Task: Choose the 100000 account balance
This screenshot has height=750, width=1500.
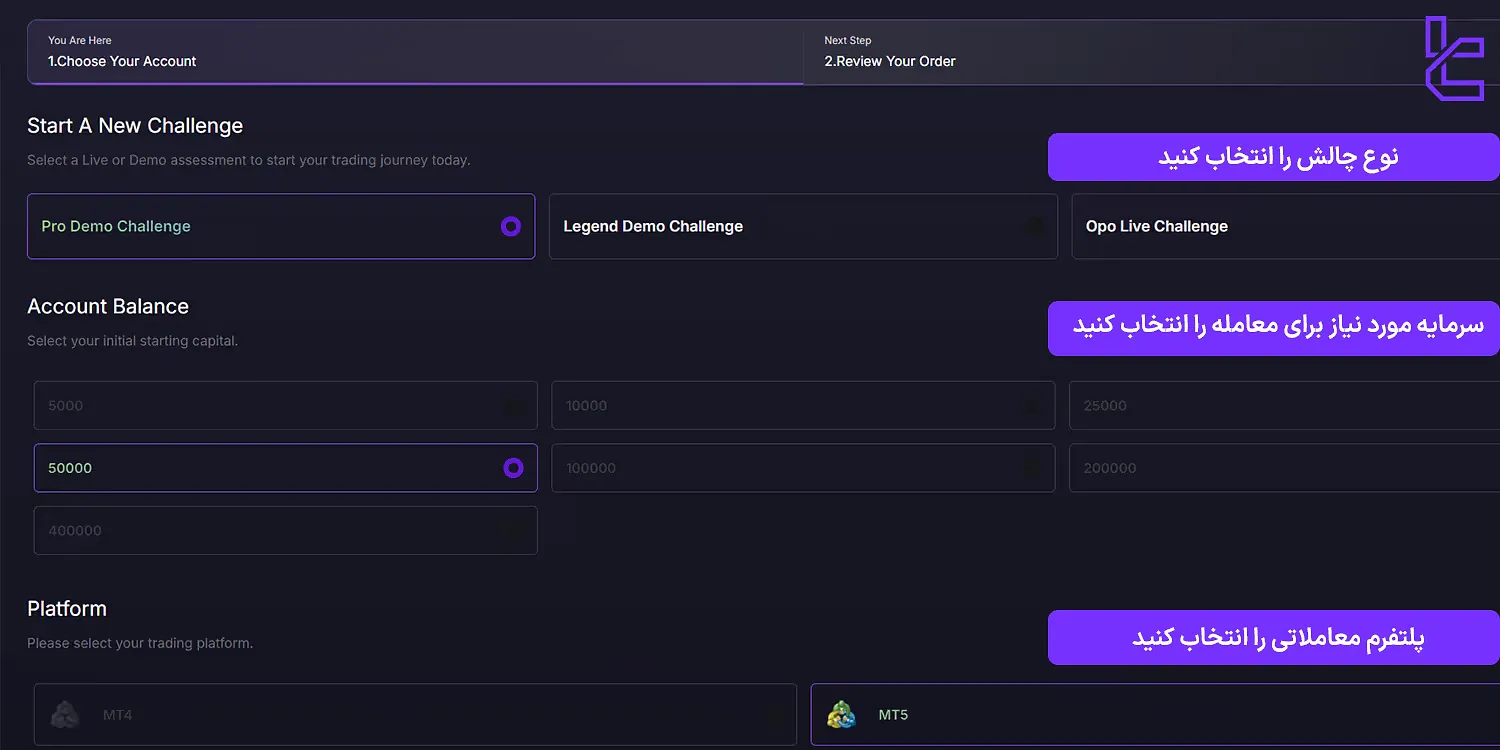Action: click(802, 468)
